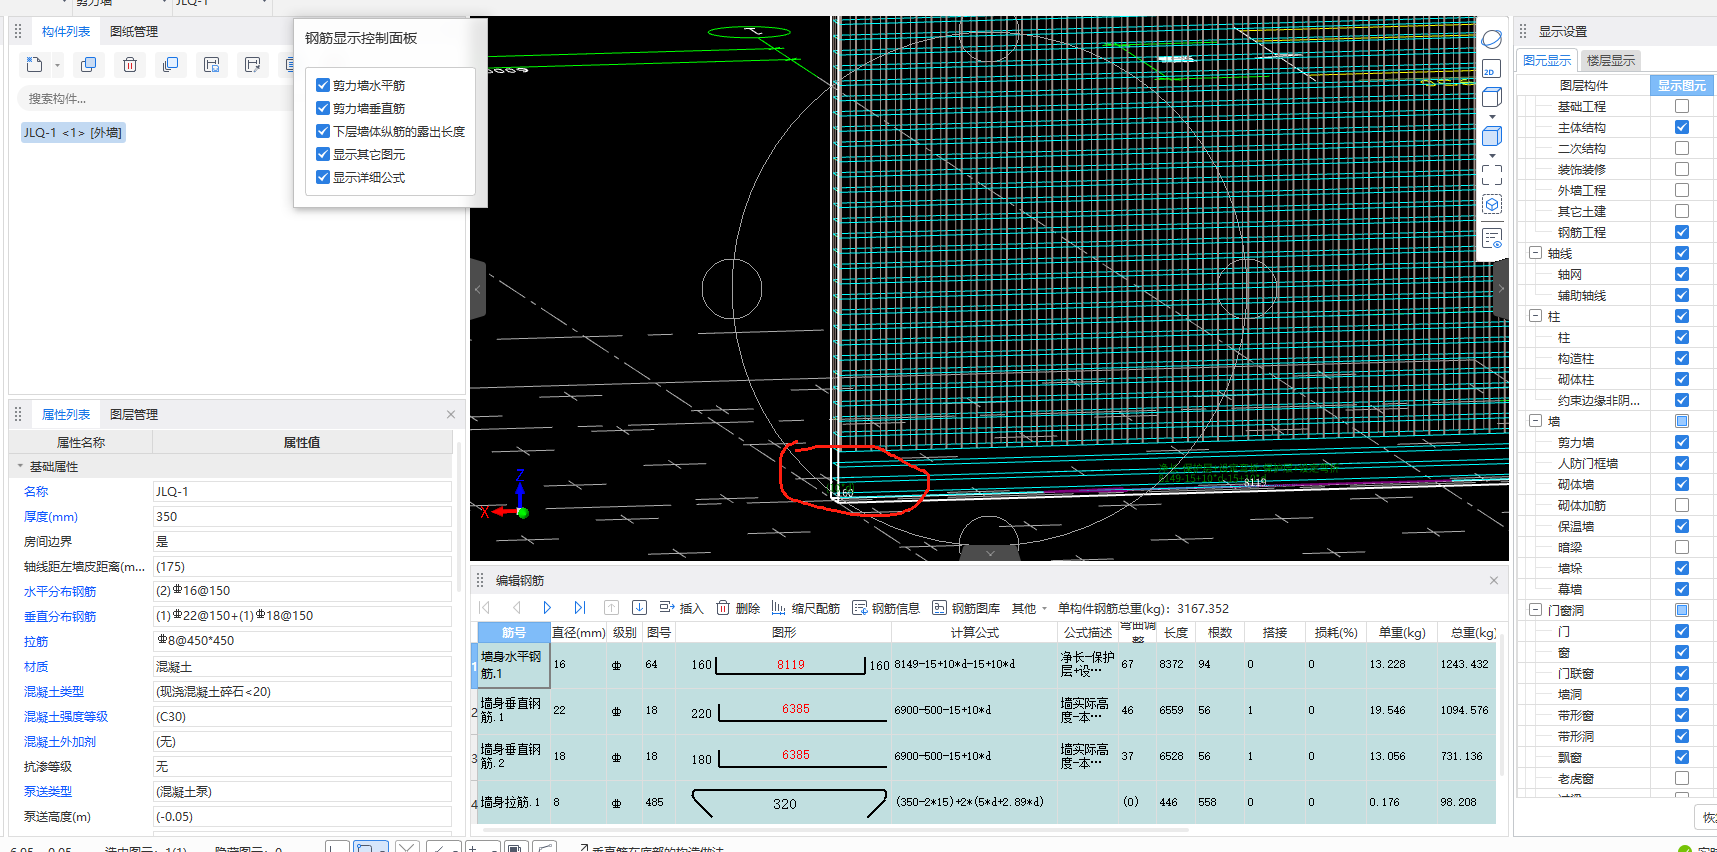
Task: Uncheck 剪力墙水平筋 checkbox
Action: [x=323, y=85]
